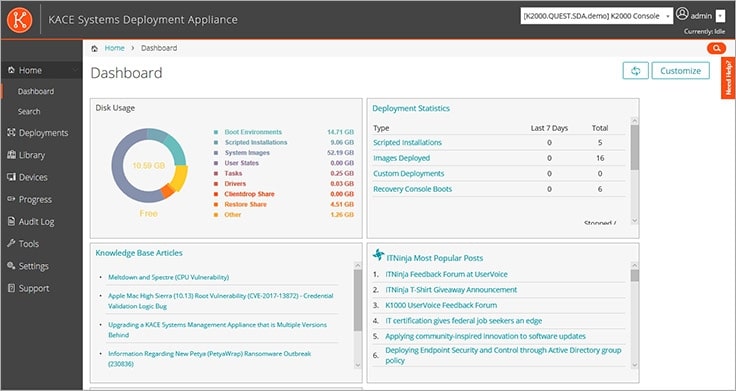Open the Meltdown and Spectre article link
This screenshot has height=391, width=736.
point(169,277)
